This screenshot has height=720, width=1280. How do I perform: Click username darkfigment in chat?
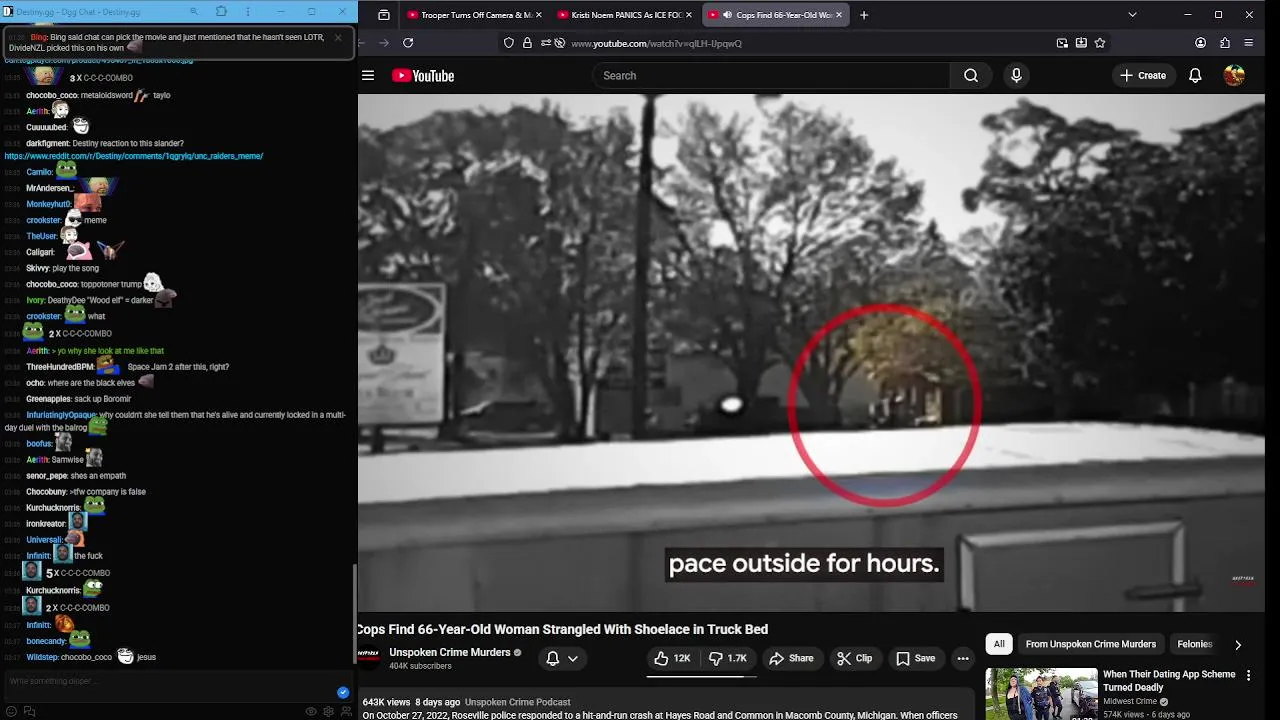coord(48,144)
